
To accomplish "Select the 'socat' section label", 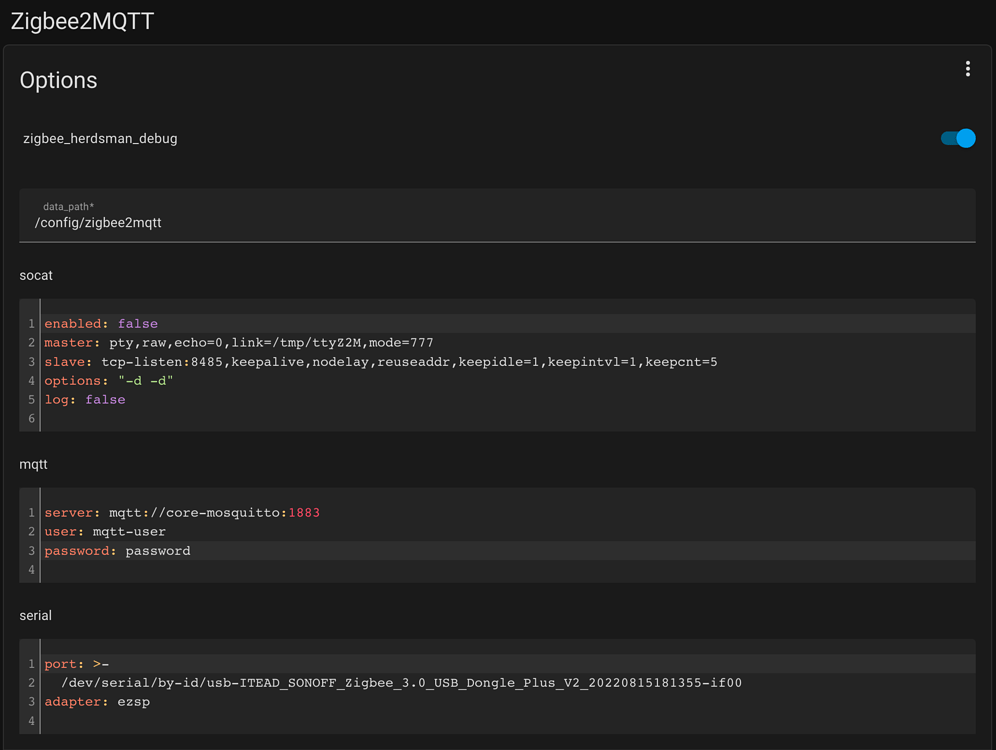I will click(36, 276).
